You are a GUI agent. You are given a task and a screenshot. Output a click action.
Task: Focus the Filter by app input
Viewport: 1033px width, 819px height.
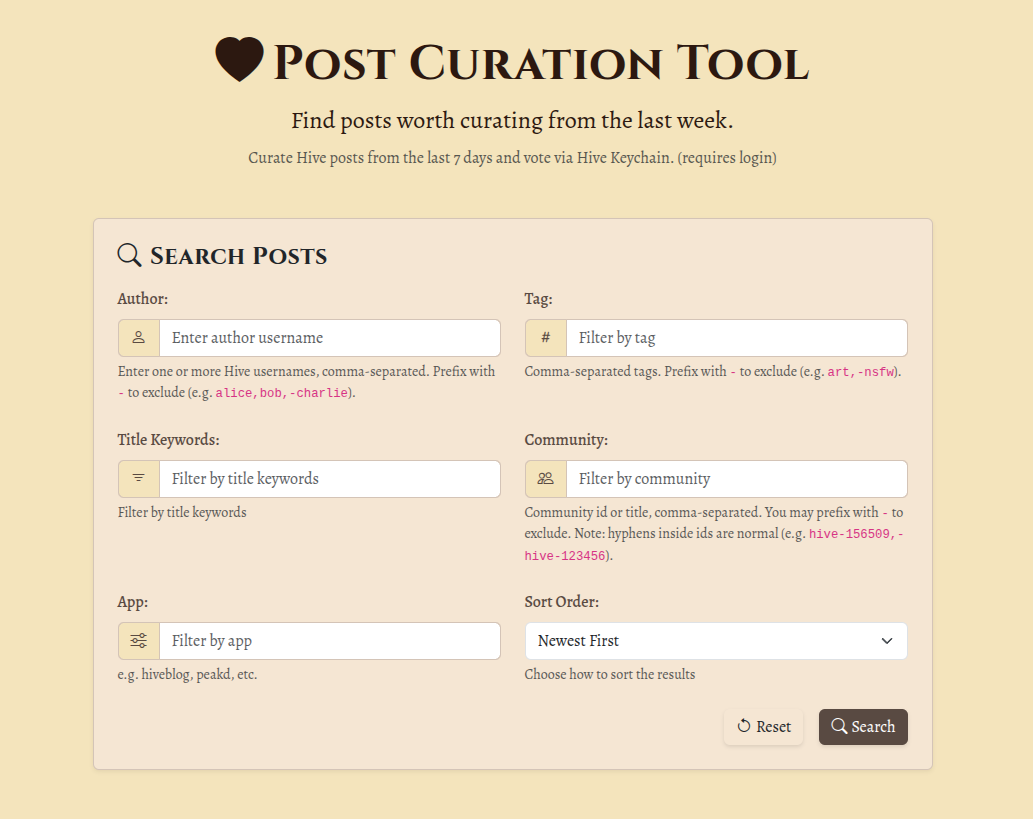pos(329,641)
